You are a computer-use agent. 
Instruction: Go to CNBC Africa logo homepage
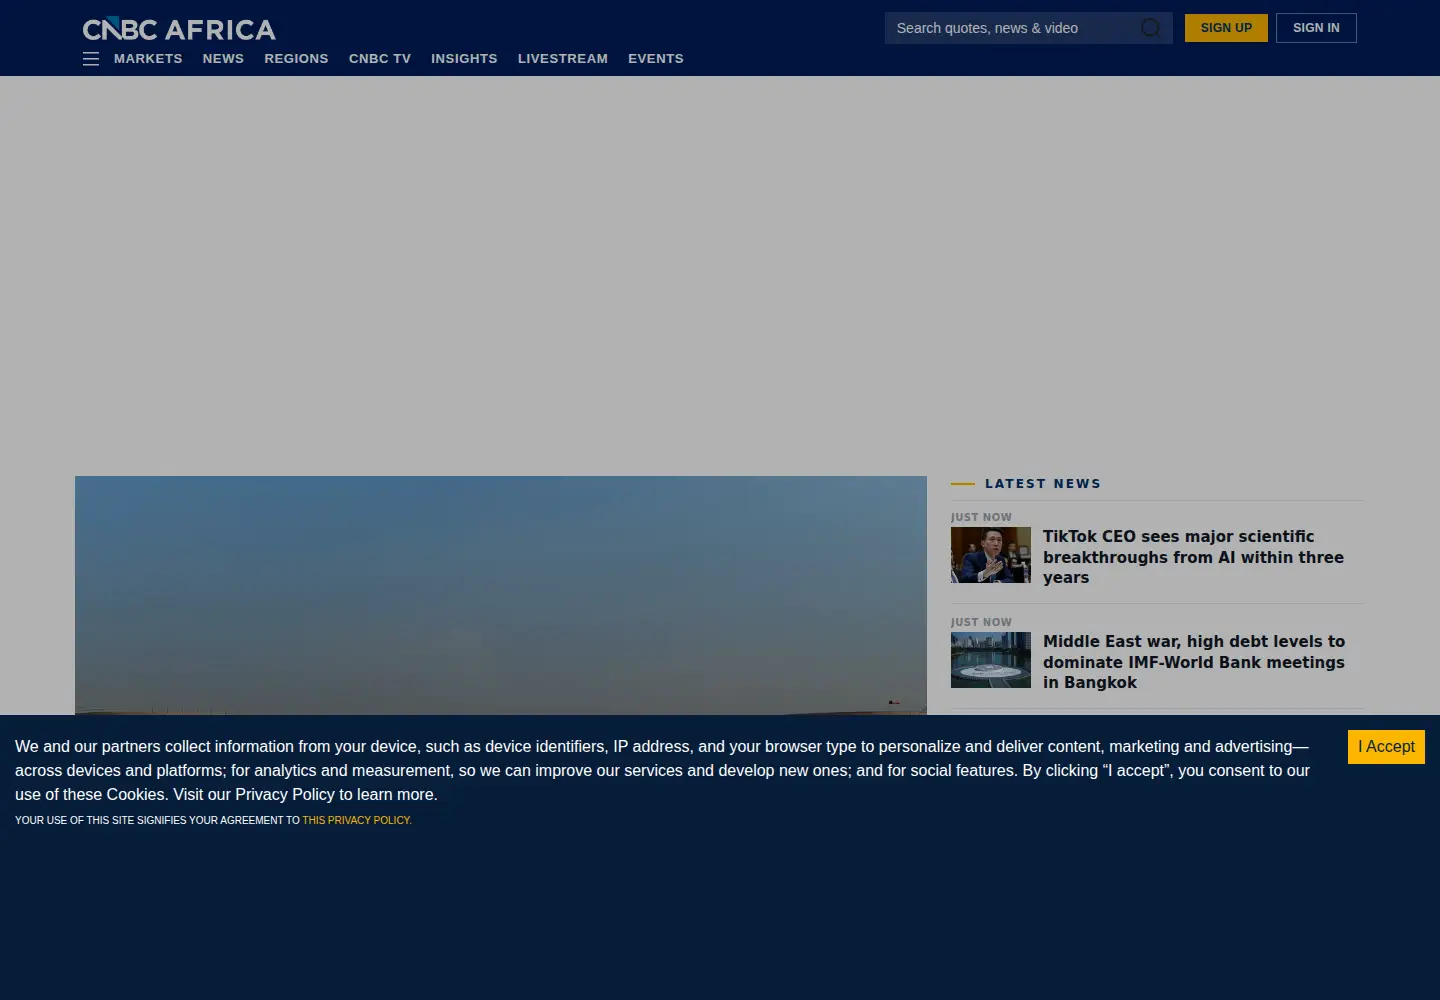tap(179, 29)
